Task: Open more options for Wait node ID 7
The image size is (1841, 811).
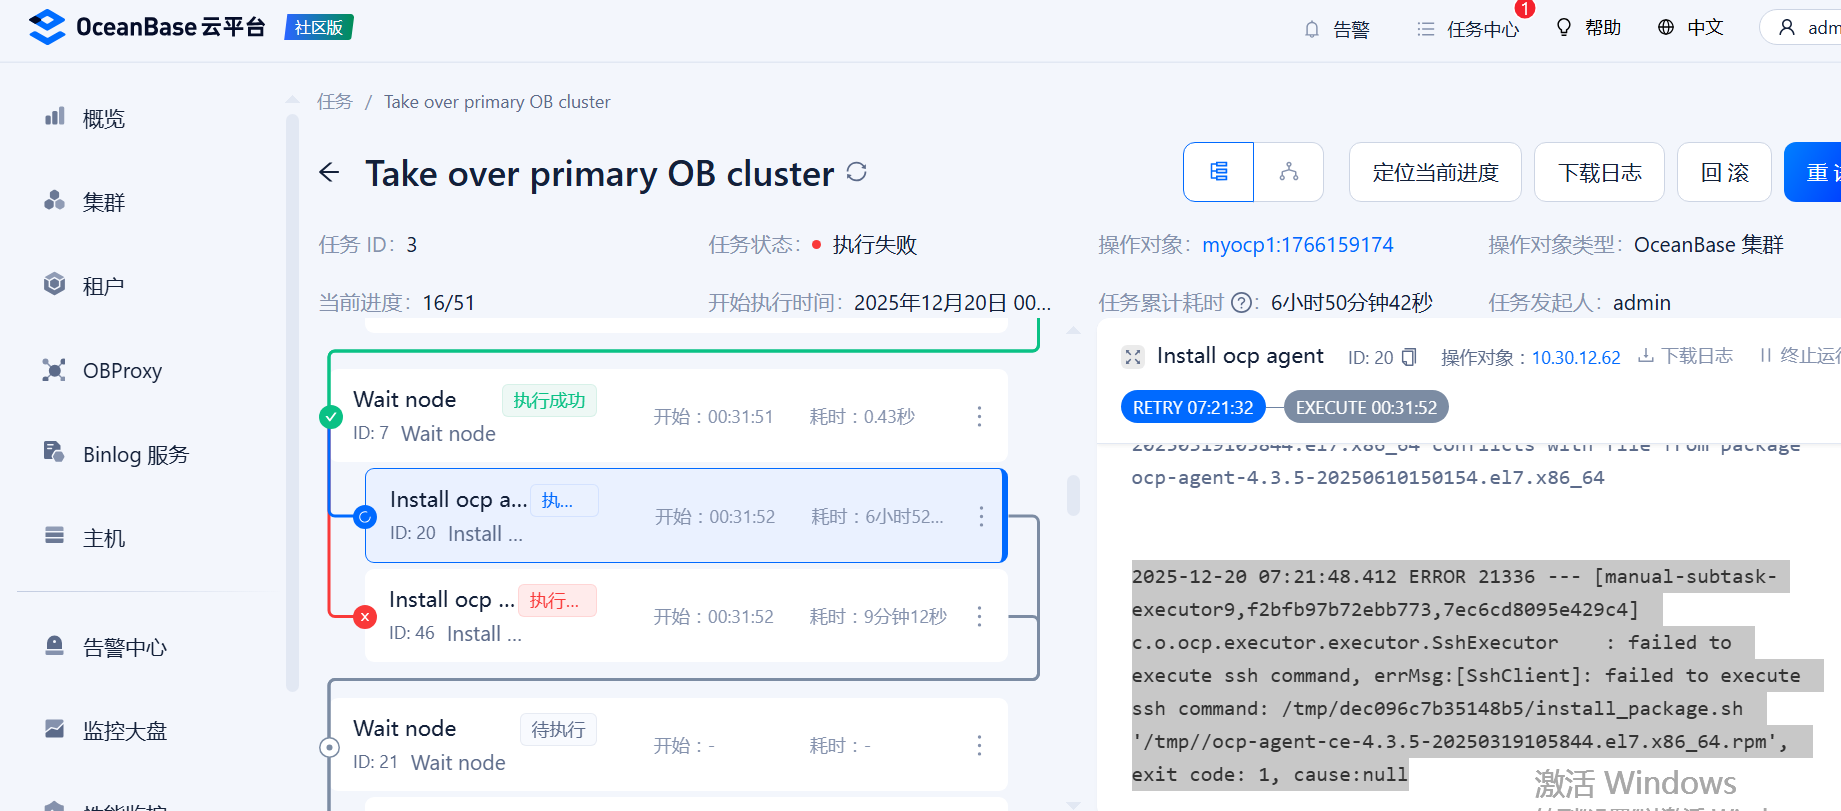Action: pos(979,416)
